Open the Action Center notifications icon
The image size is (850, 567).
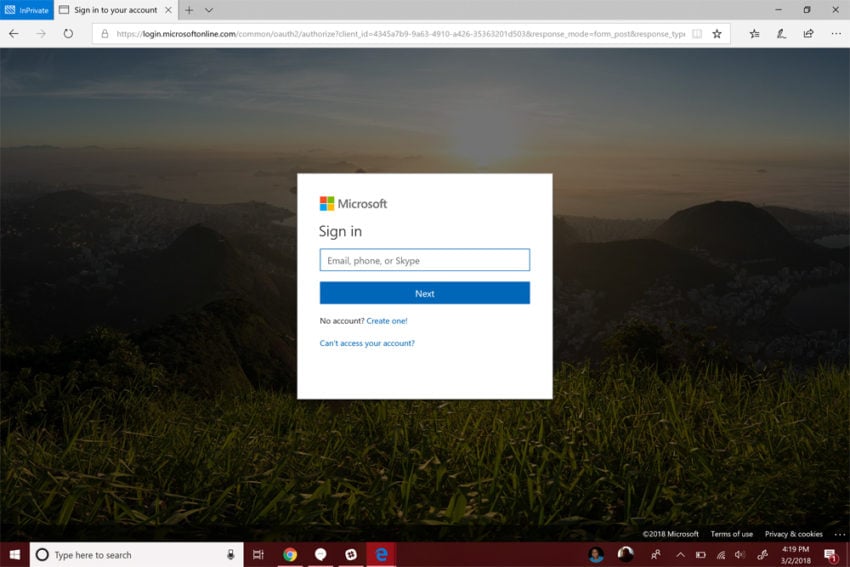point(830,555)
